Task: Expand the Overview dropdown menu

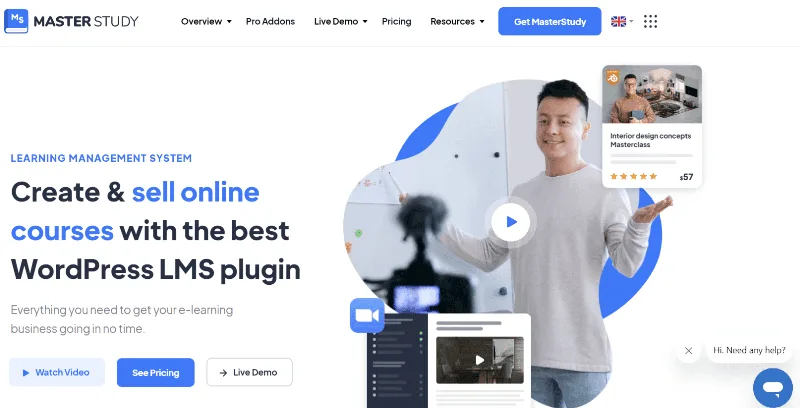Action: pos(206,21)
